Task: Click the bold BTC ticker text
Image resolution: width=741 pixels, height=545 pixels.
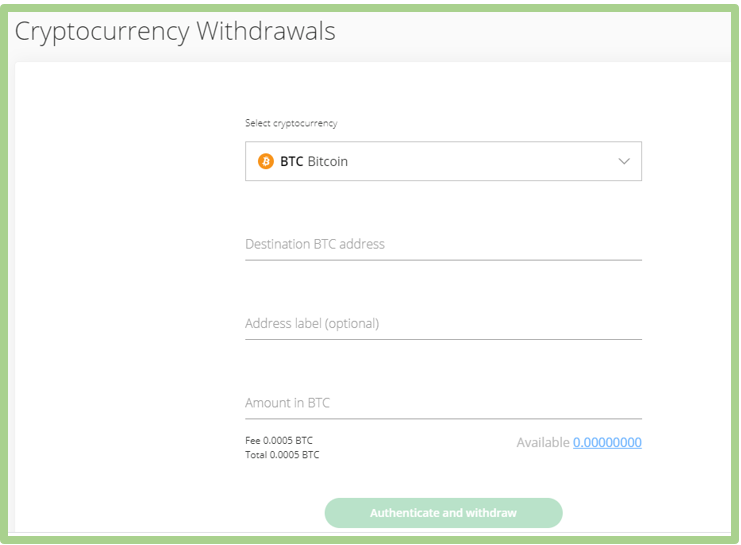Action: [292, 162]
